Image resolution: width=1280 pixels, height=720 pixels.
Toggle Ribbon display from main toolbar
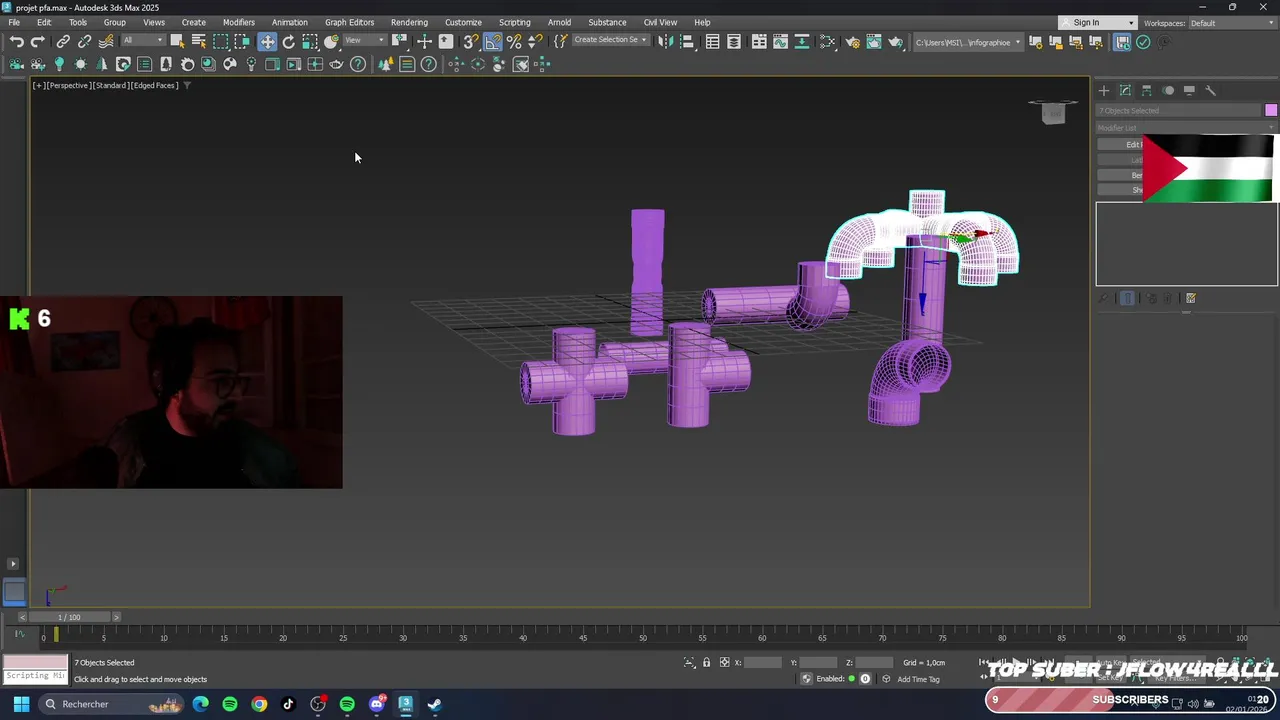(759, 42)
